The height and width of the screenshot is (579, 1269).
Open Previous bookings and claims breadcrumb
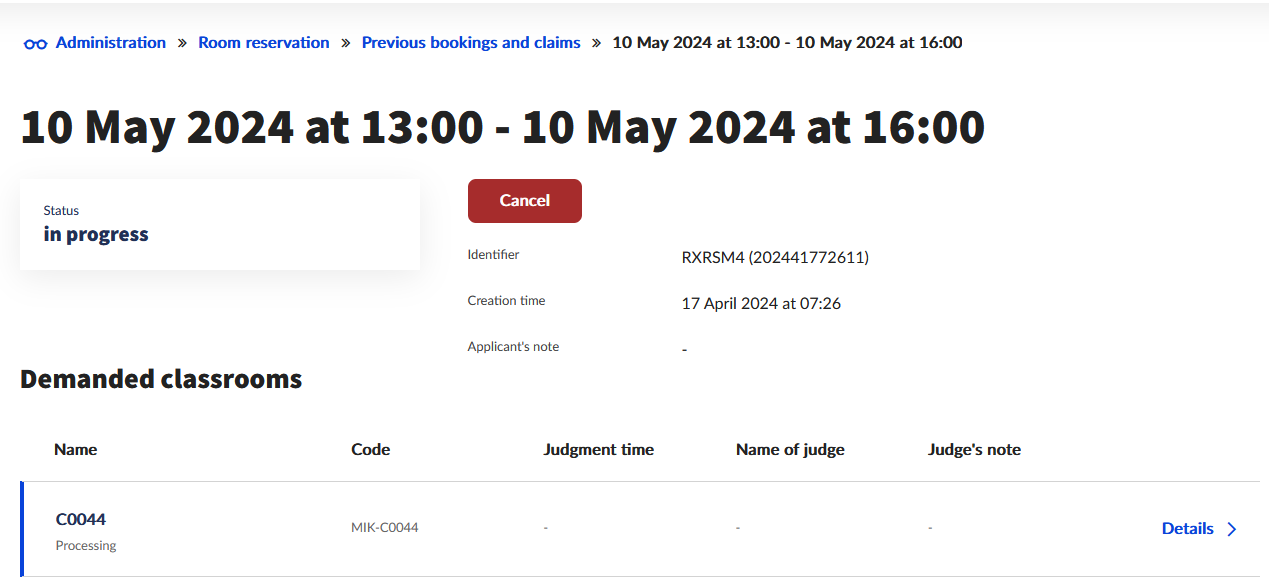[x=471, y=43]
